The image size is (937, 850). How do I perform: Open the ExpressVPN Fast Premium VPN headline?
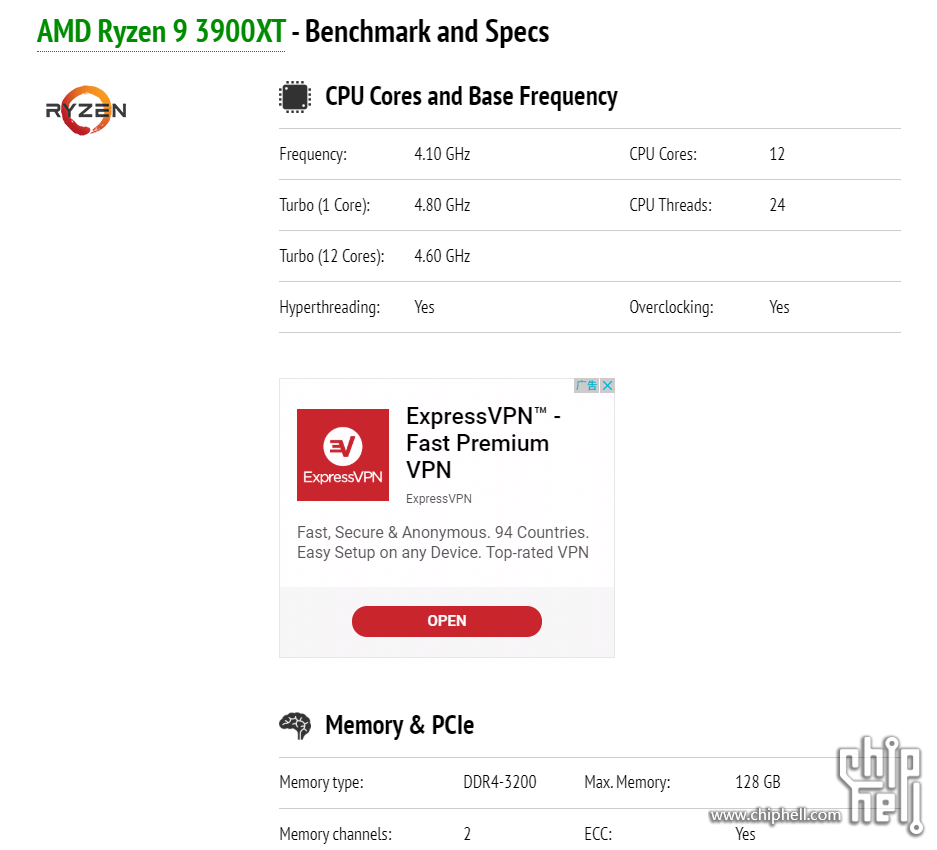(x=483, y=443)
